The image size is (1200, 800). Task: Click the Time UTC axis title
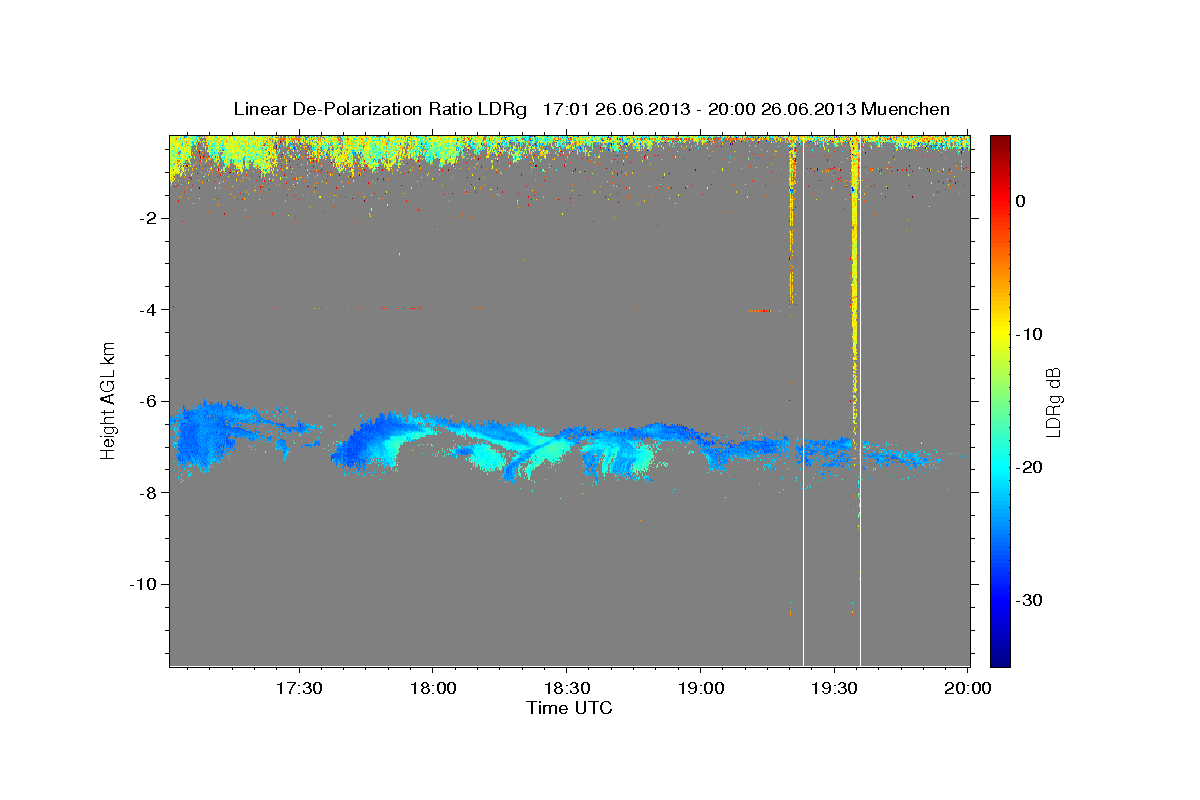[x=569, y=708]
